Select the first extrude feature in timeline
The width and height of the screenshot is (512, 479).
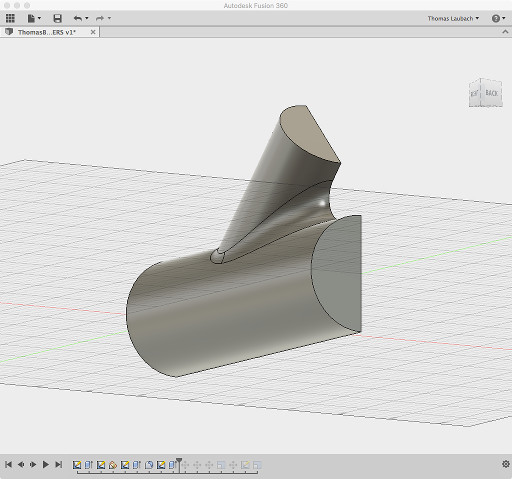[89, 465]
